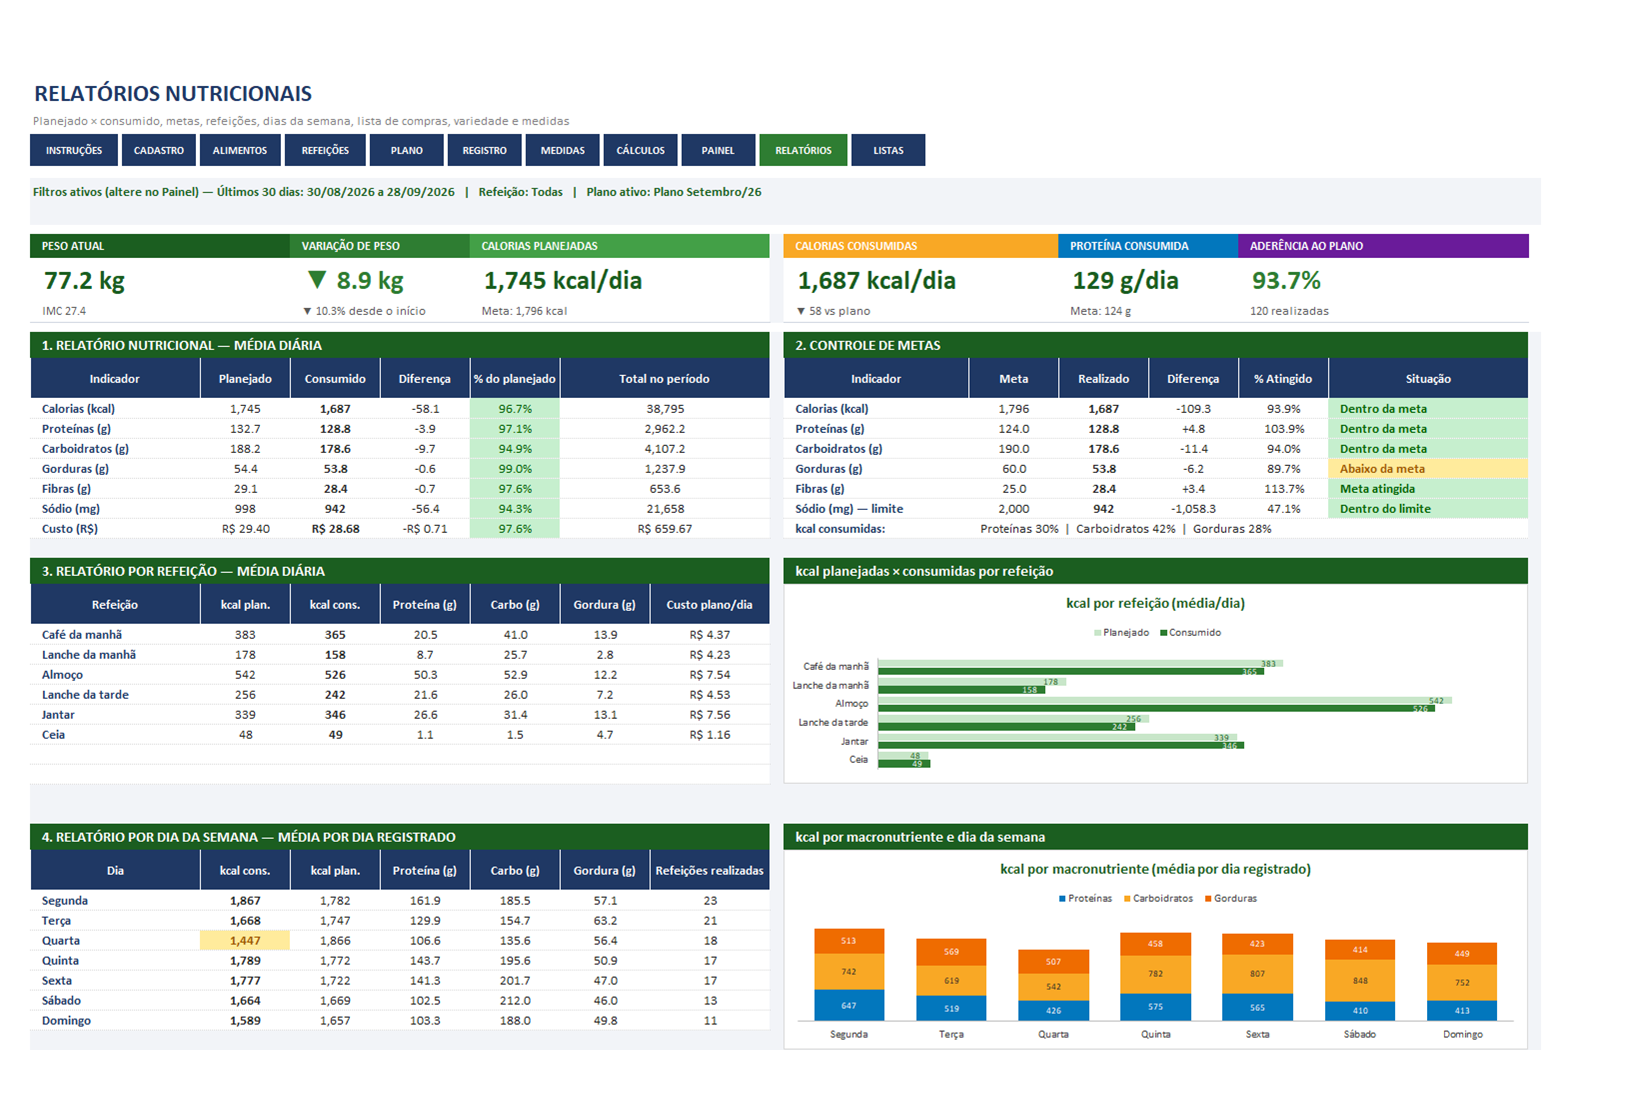Select the 'Abaixo da meta' status for Gorduras

(x=1428, y=469)
